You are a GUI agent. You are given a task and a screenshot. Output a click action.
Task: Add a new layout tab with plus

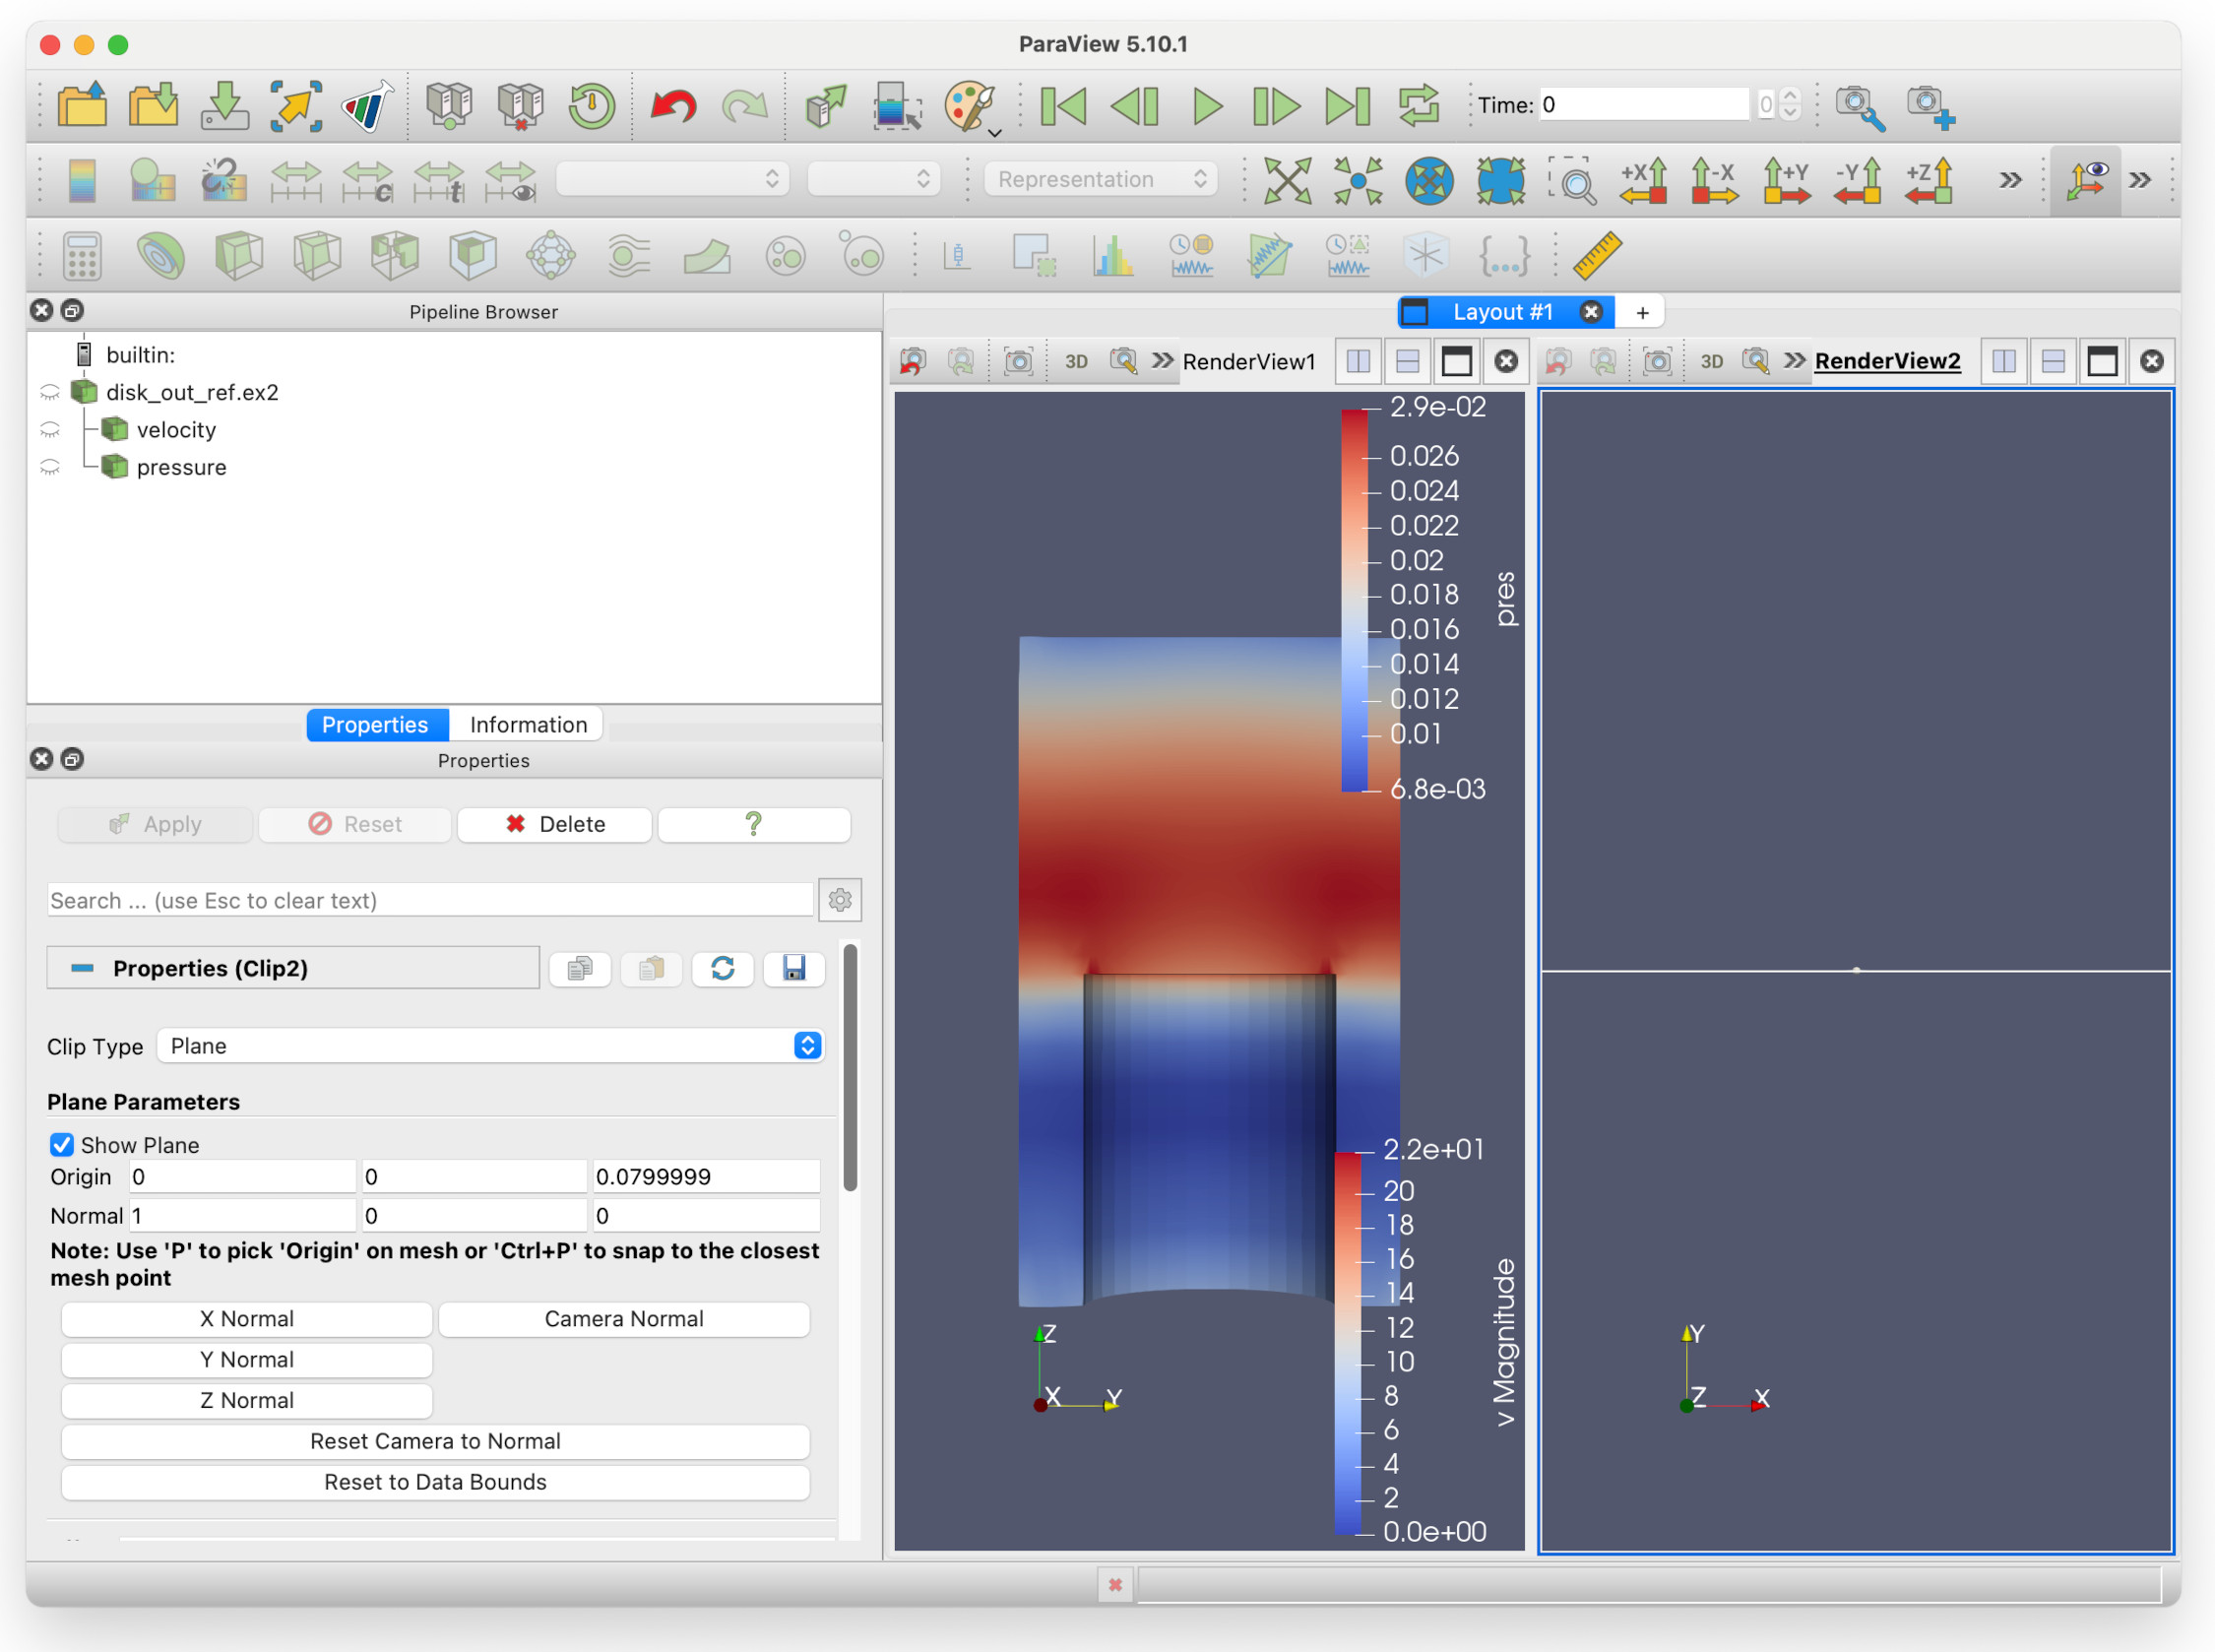[1642, 313]
